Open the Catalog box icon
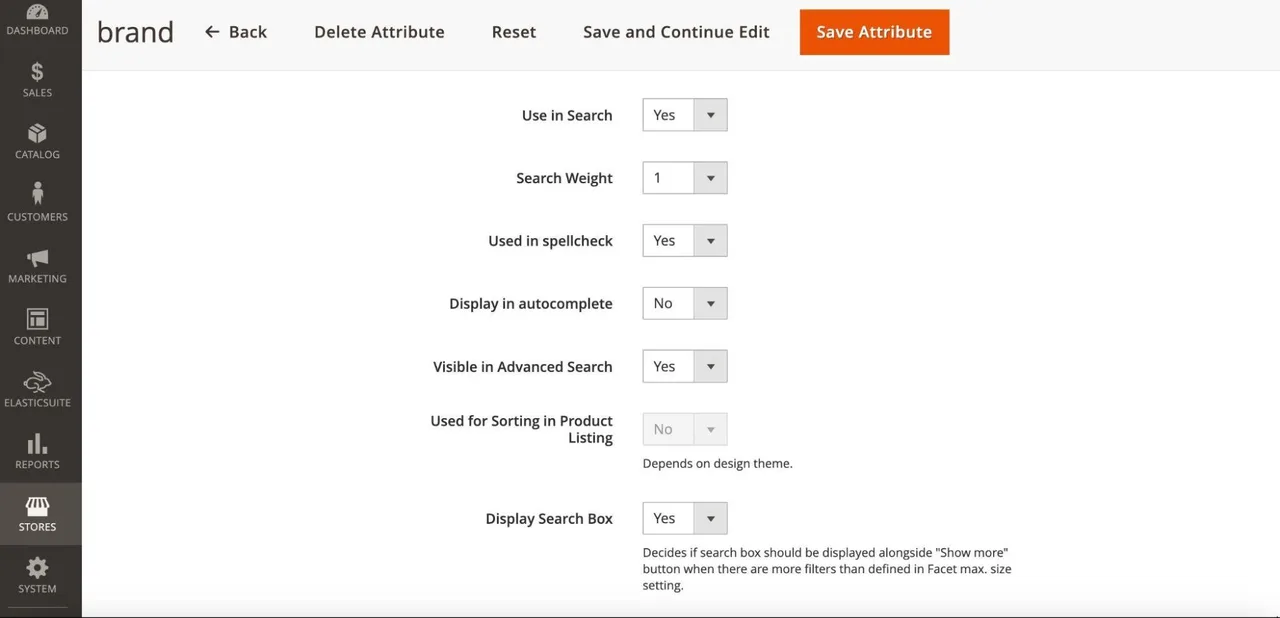 coord(37,133)
